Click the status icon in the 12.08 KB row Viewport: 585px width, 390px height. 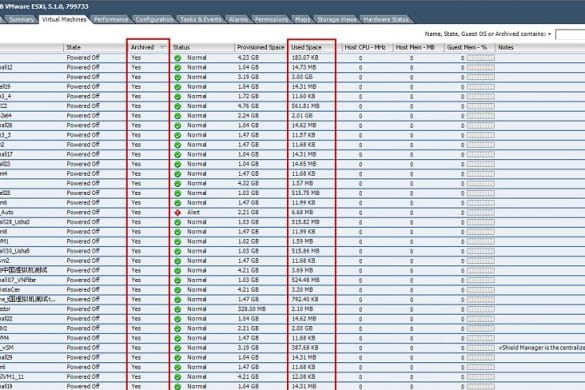point(178,377)
